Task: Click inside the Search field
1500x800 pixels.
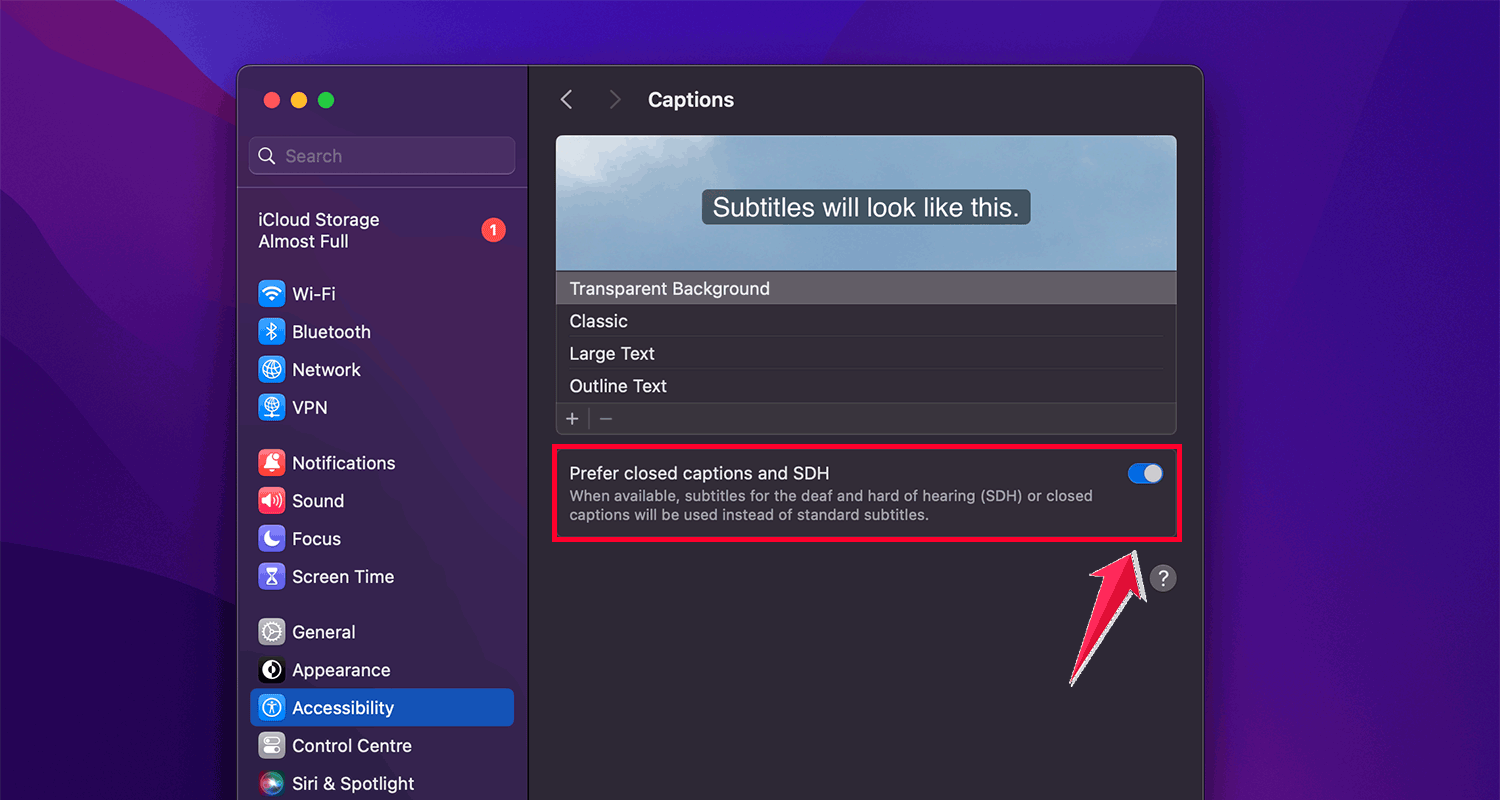Action: (381, 155)
